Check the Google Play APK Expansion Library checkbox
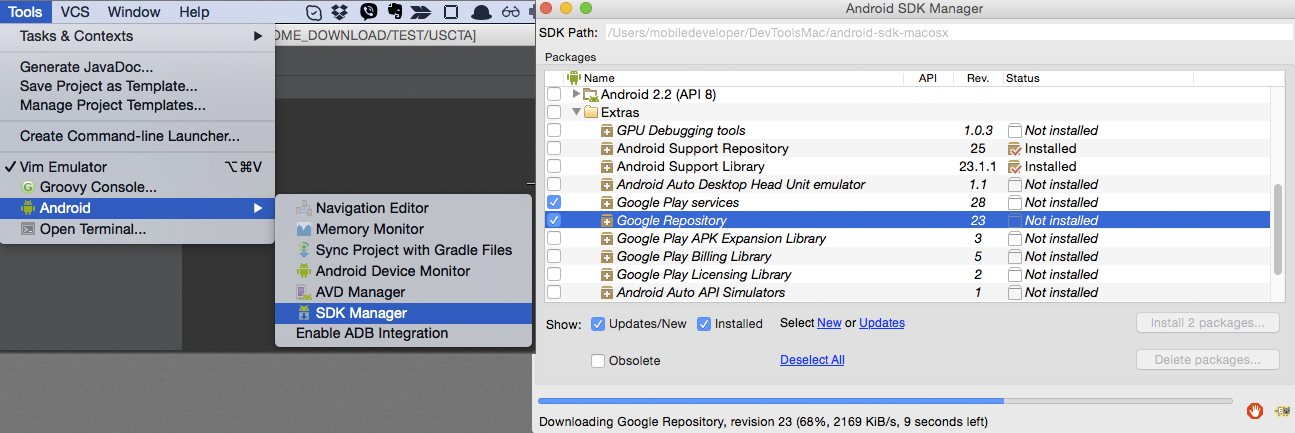1295x433 pixels. 554,239
